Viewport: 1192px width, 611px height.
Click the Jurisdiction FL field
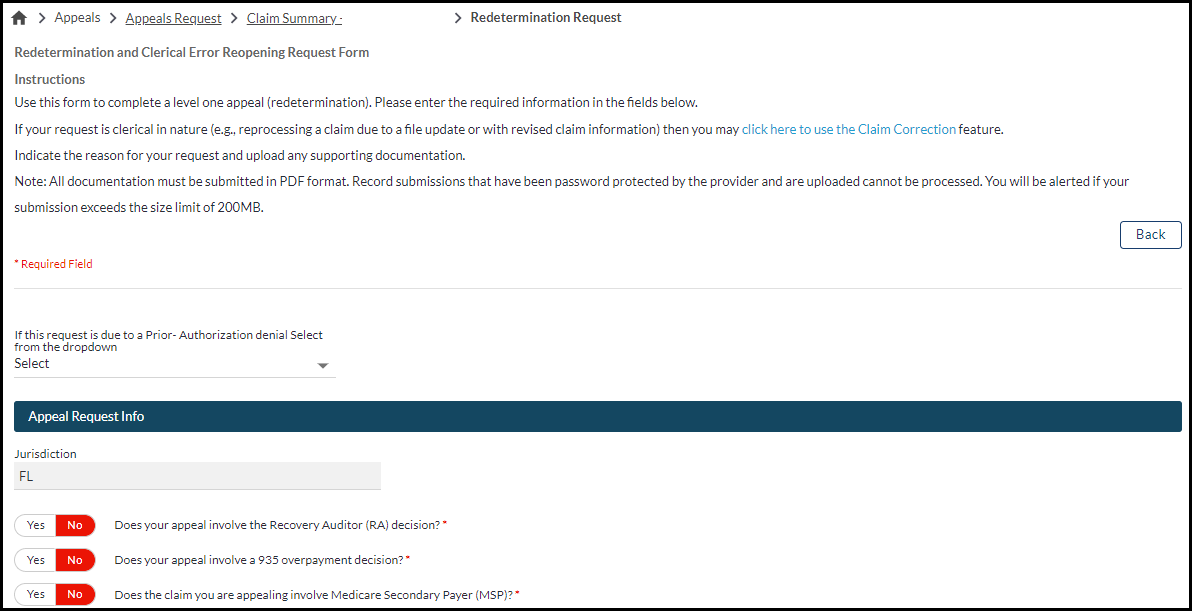tap(198, 476)
